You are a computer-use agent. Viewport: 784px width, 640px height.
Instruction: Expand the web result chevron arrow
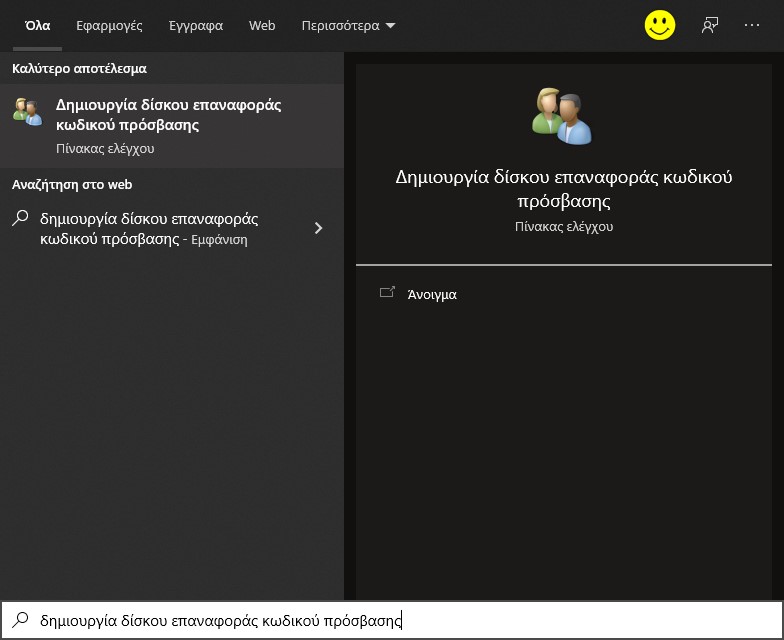pos(318,228)
